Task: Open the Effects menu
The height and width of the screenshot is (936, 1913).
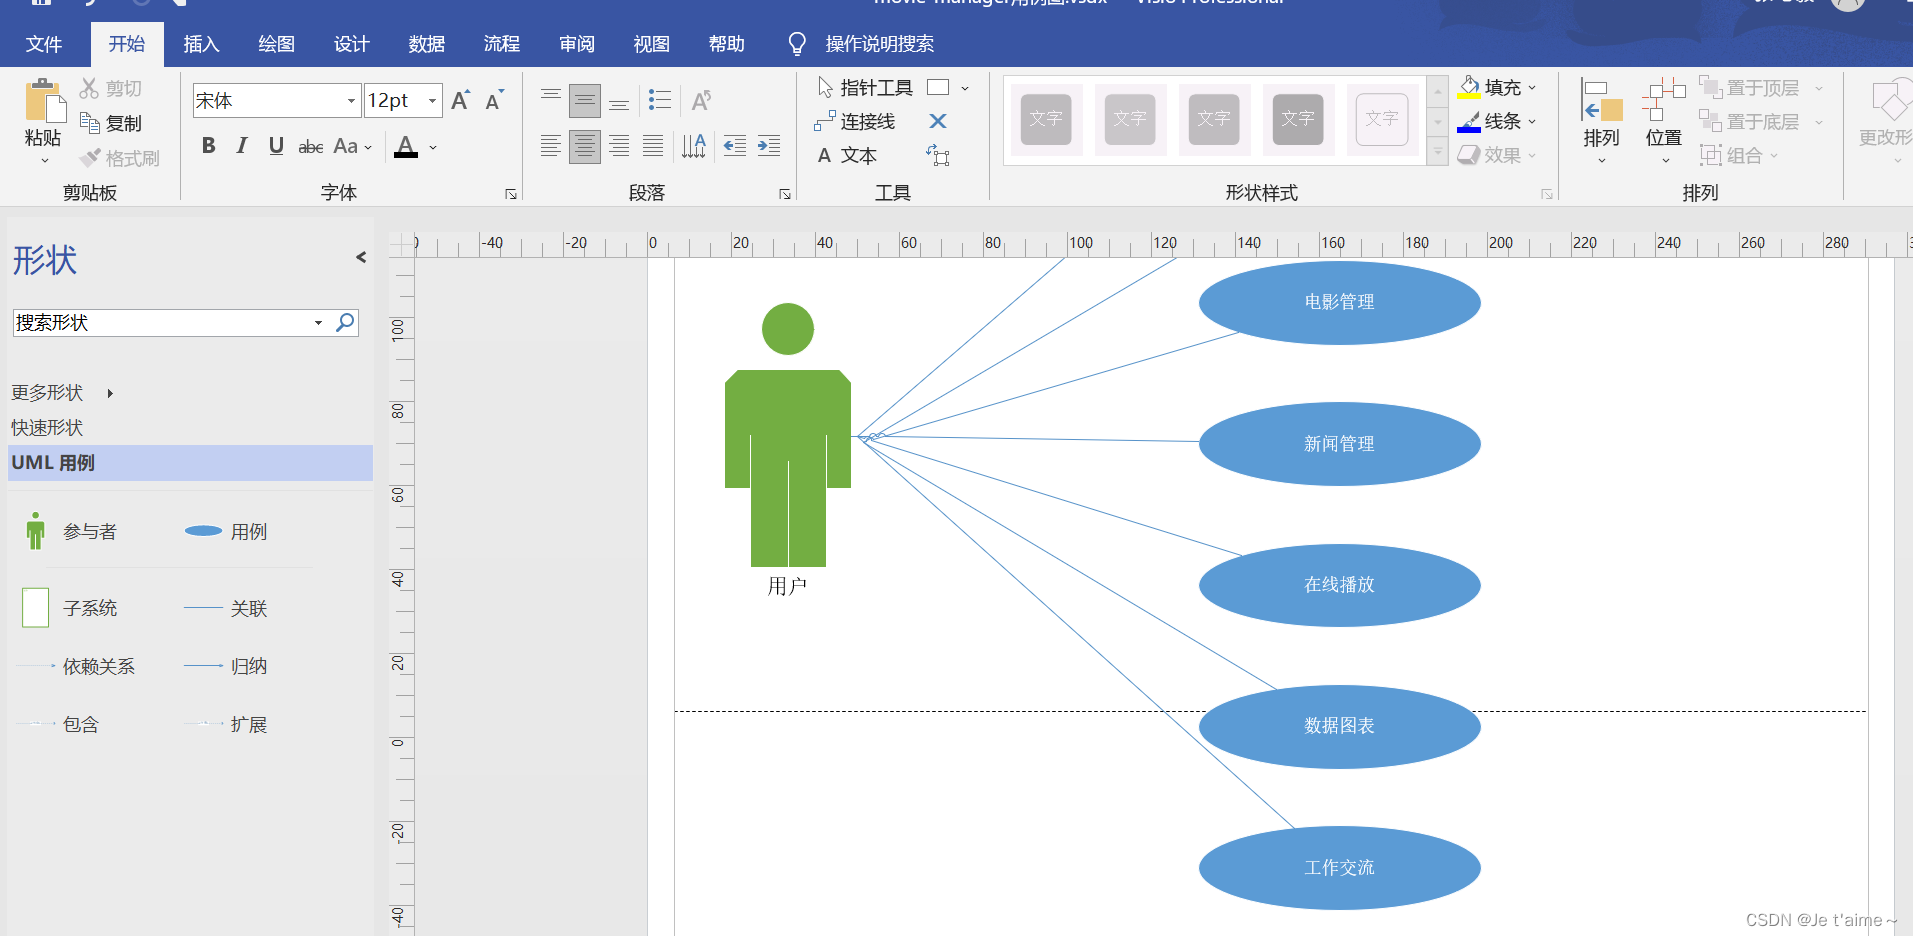Action: 1496,155
